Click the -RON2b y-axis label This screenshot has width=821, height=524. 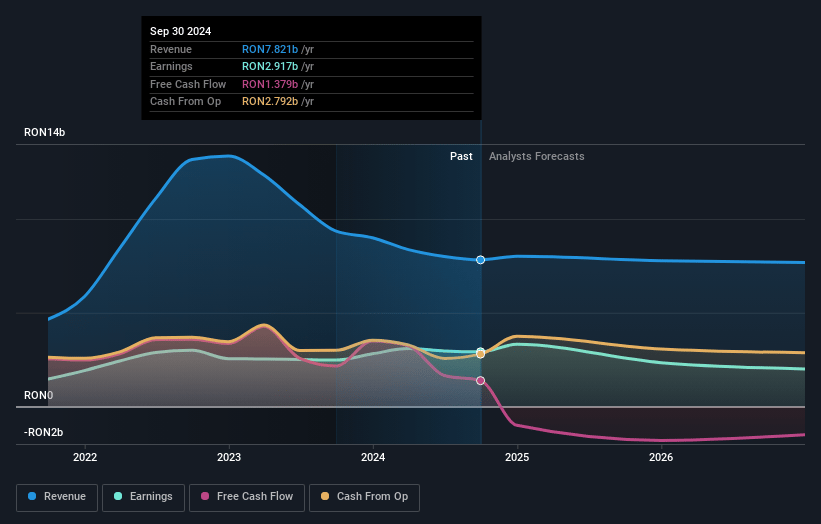pos(43,432)
